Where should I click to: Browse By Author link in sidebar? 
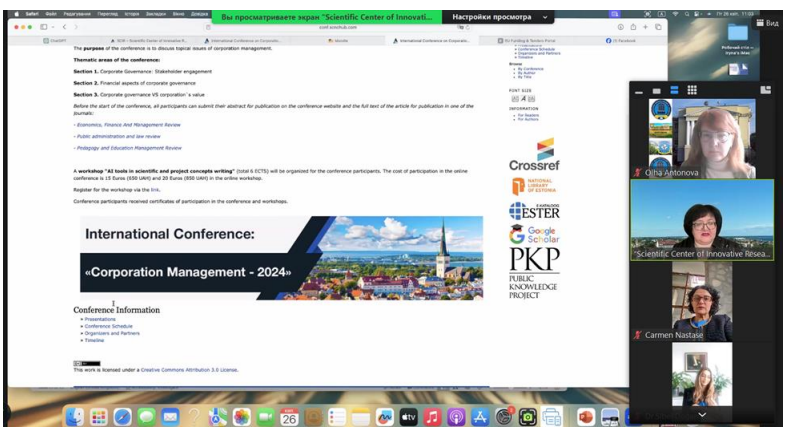[527, 73]
